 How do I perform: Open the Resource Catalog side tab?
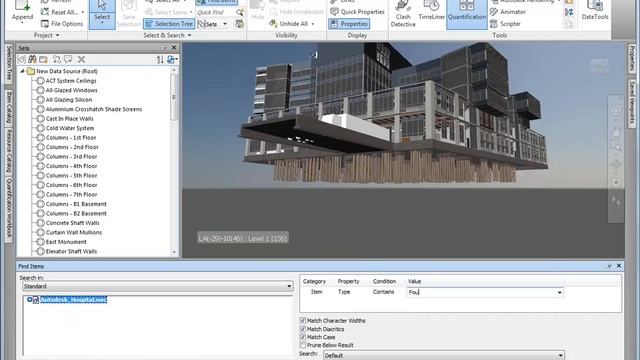point(9,151)
